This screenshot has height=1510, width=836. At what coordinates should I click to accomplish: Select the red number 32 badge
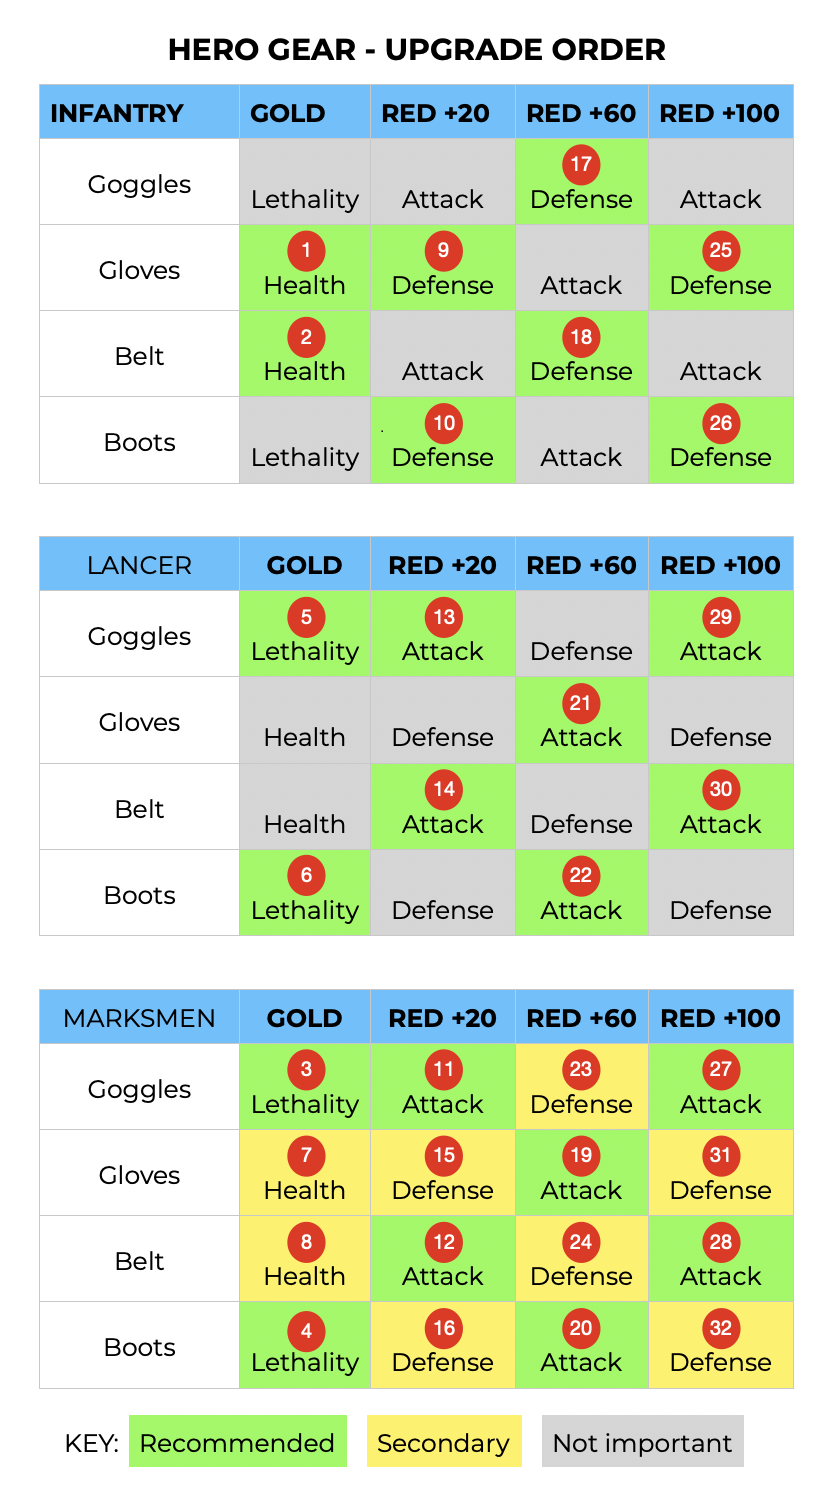[720, 1328]
